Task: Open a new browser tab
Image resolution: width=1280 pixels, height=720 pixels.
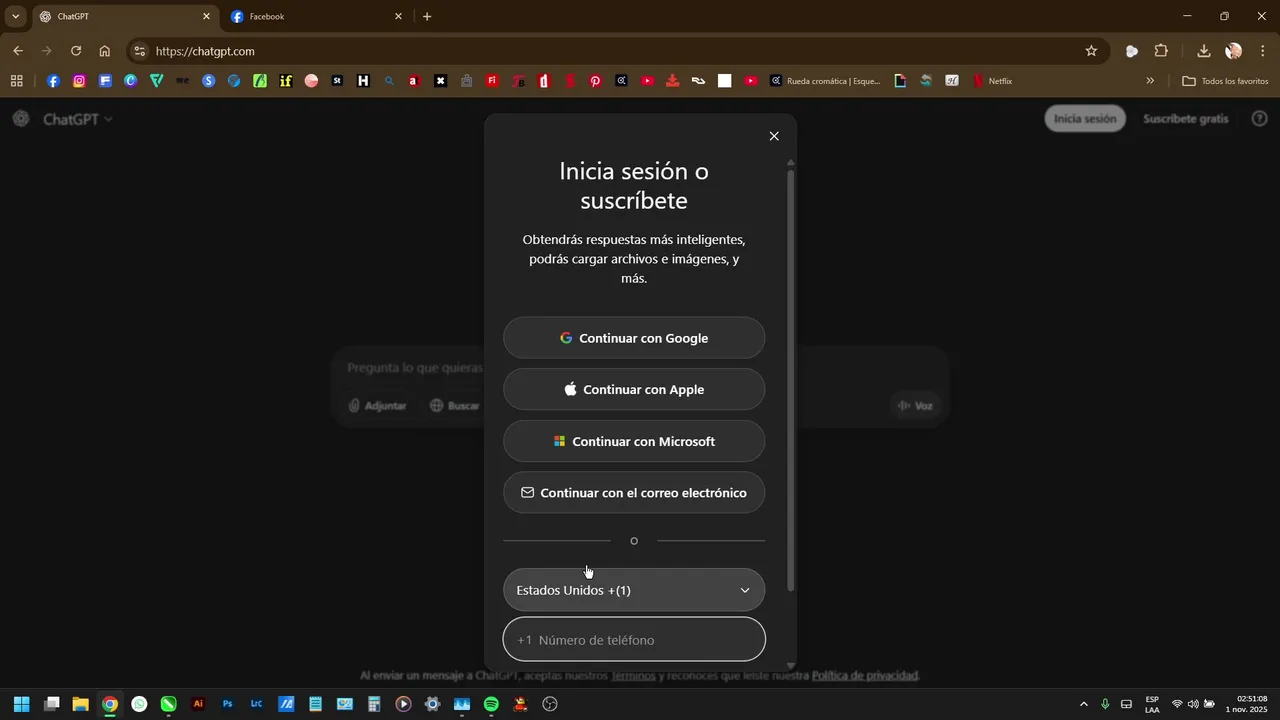Action: point(427,17)
